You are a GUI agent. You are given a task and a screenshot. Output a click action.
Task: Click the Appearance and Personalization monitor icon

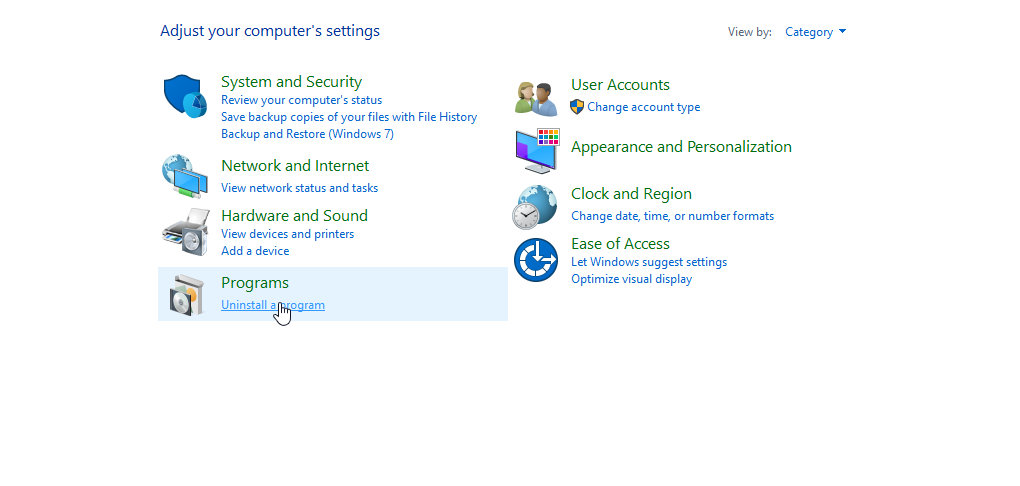[x=537, y=150]
